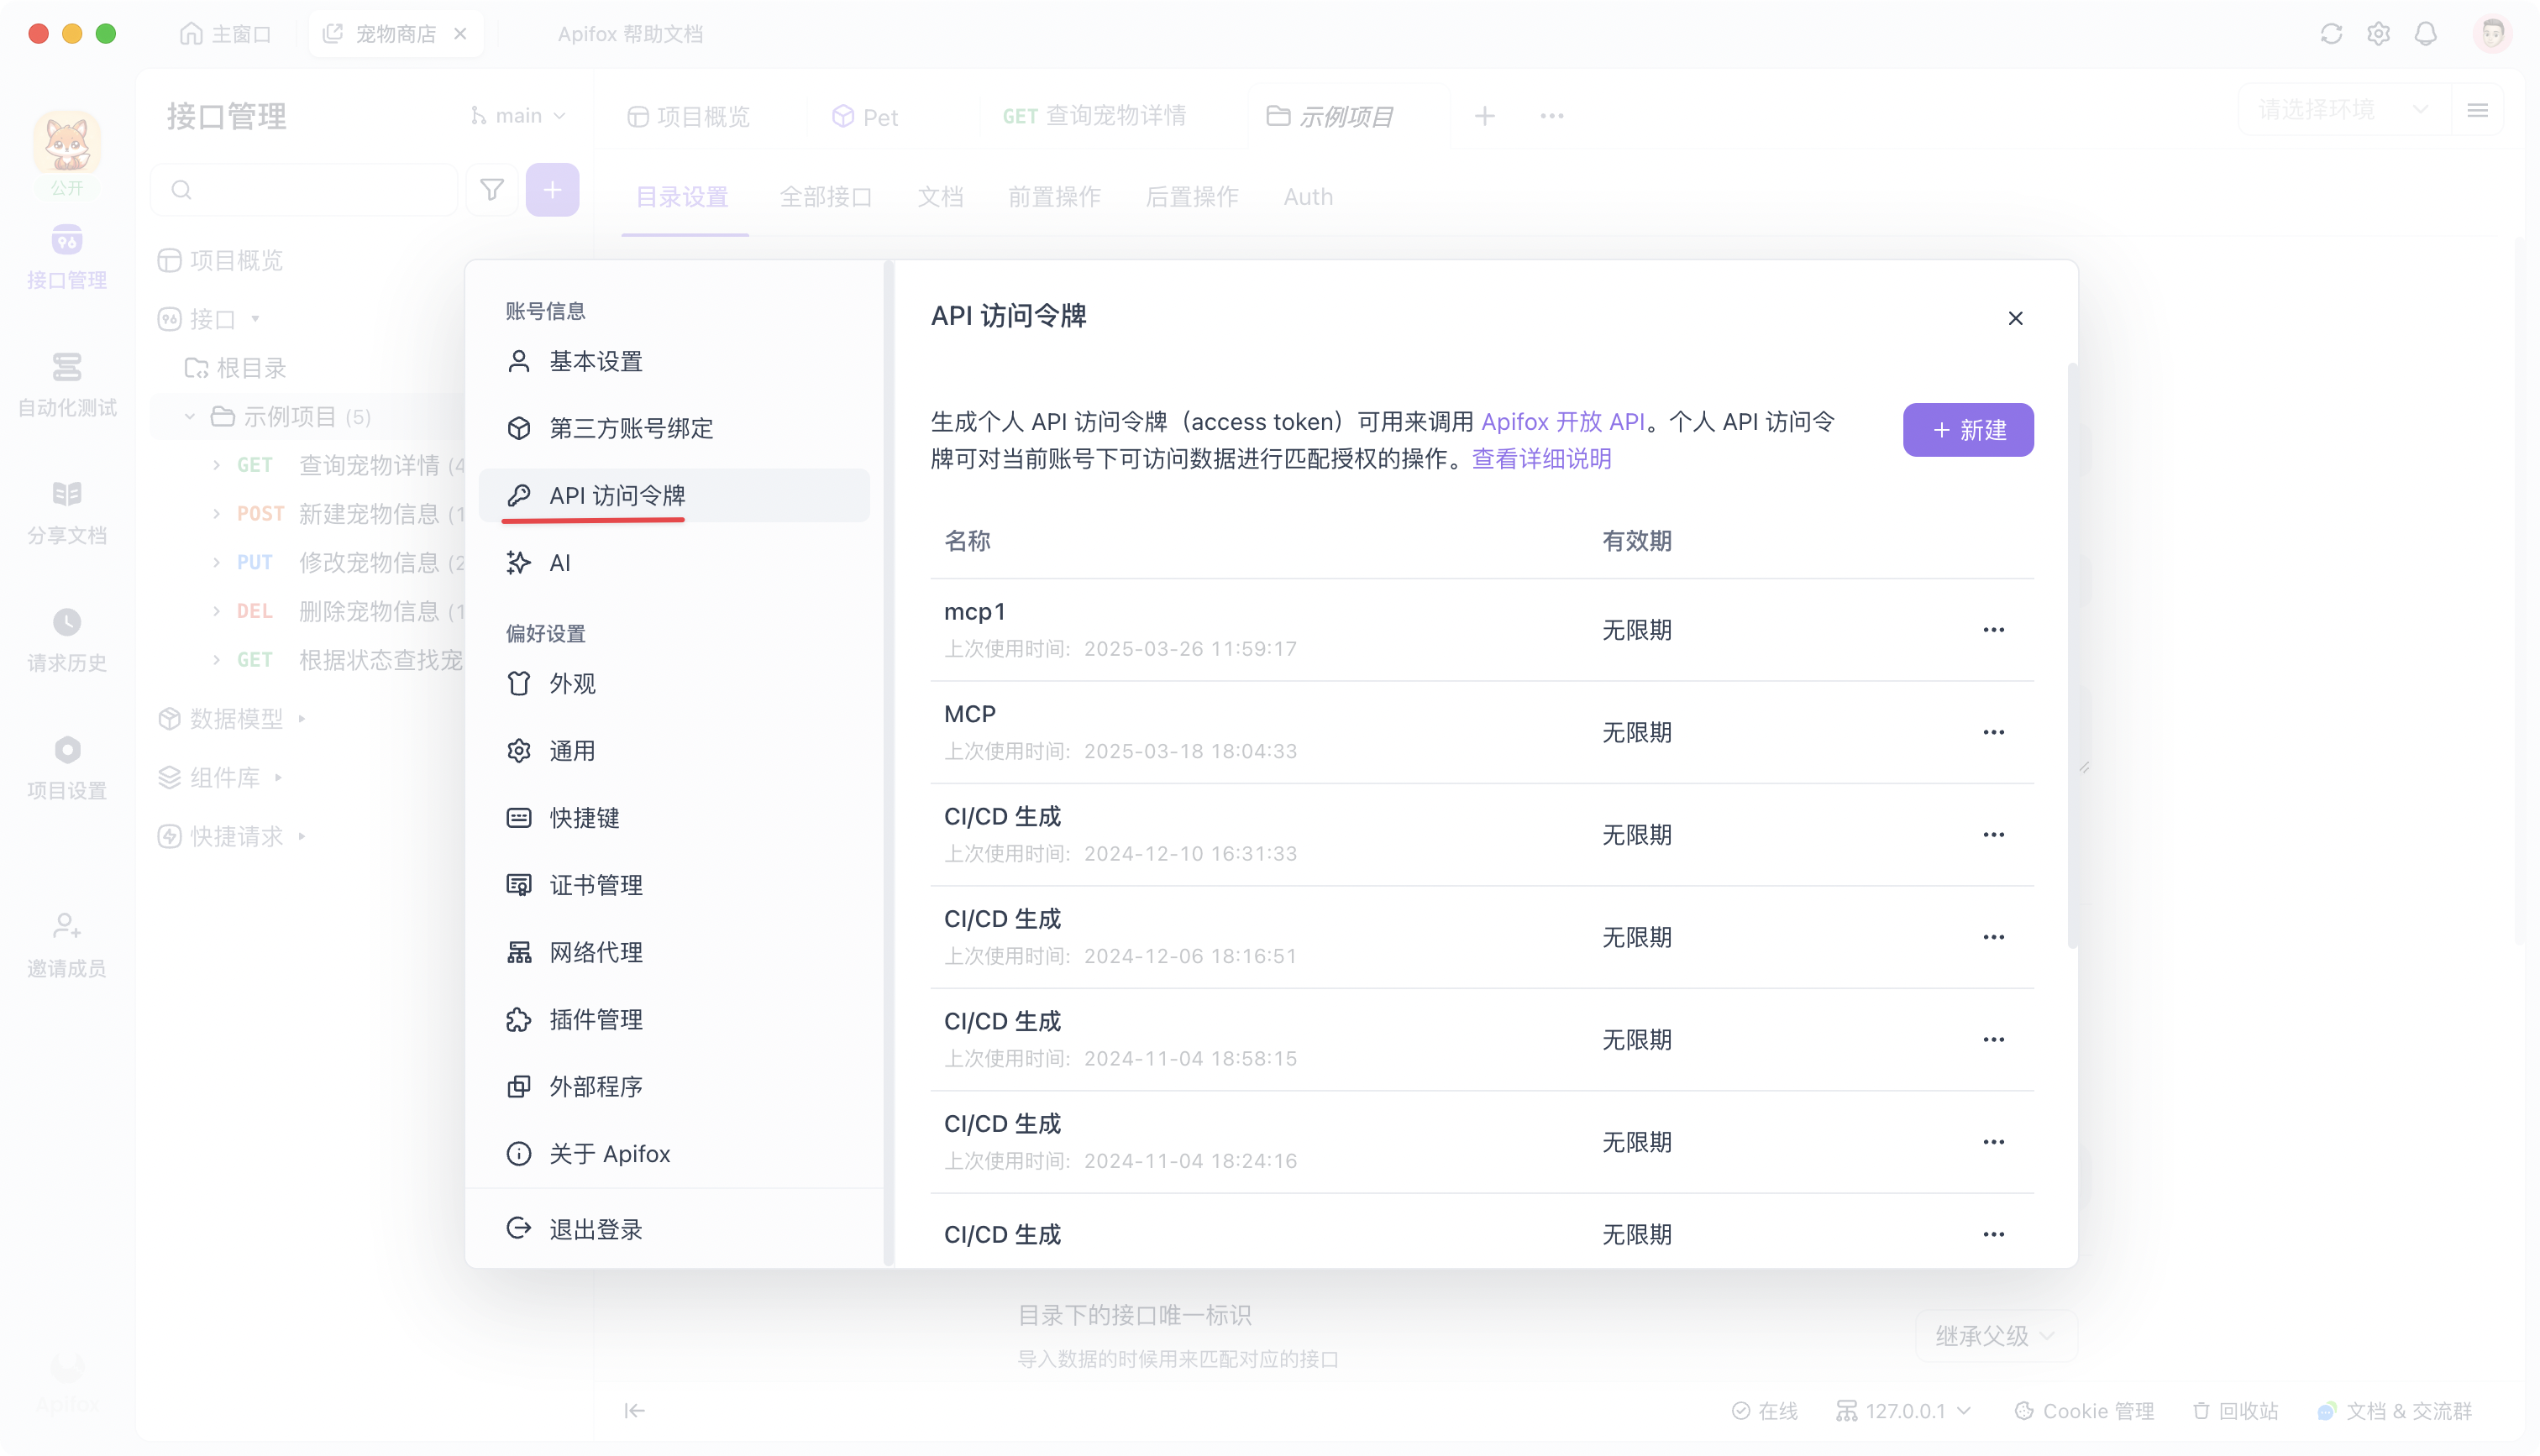The height and width of the screenshot is (1456, 2540).
Task: Click the interface search input field
Action: [304, 189]
